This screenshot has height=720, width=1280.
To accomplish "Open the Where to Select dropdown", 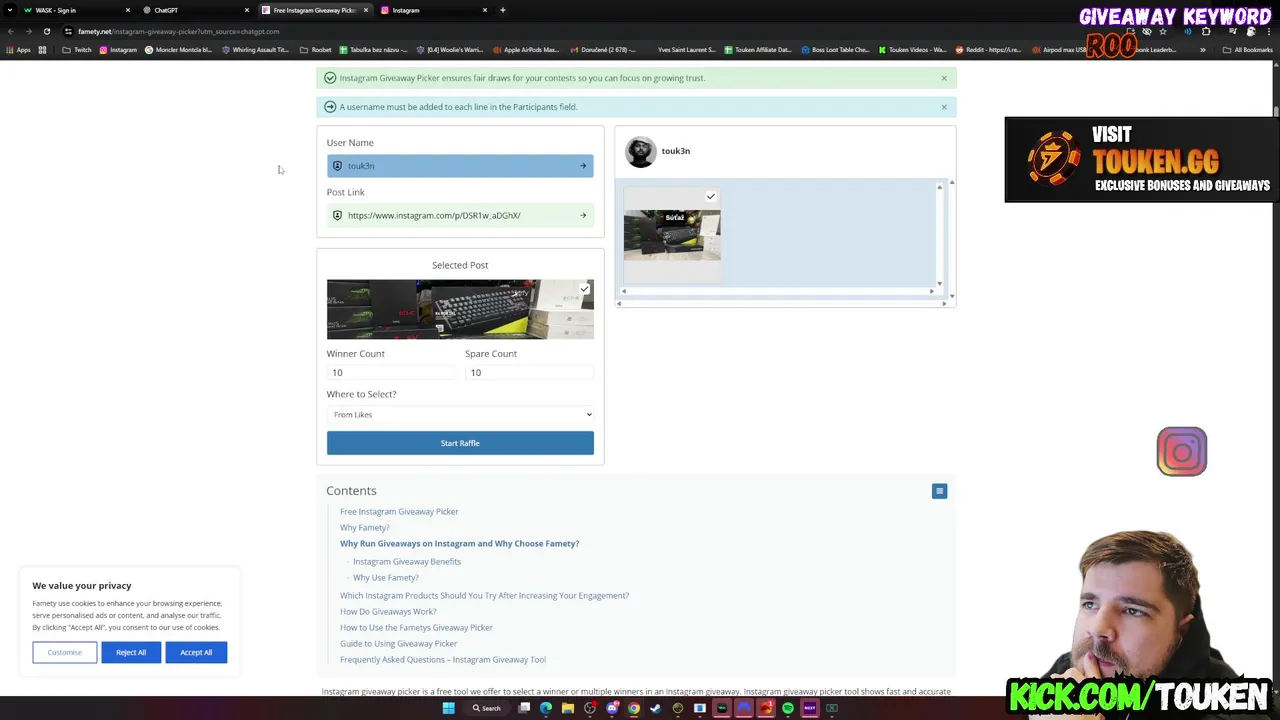I will tap(460, 415).
